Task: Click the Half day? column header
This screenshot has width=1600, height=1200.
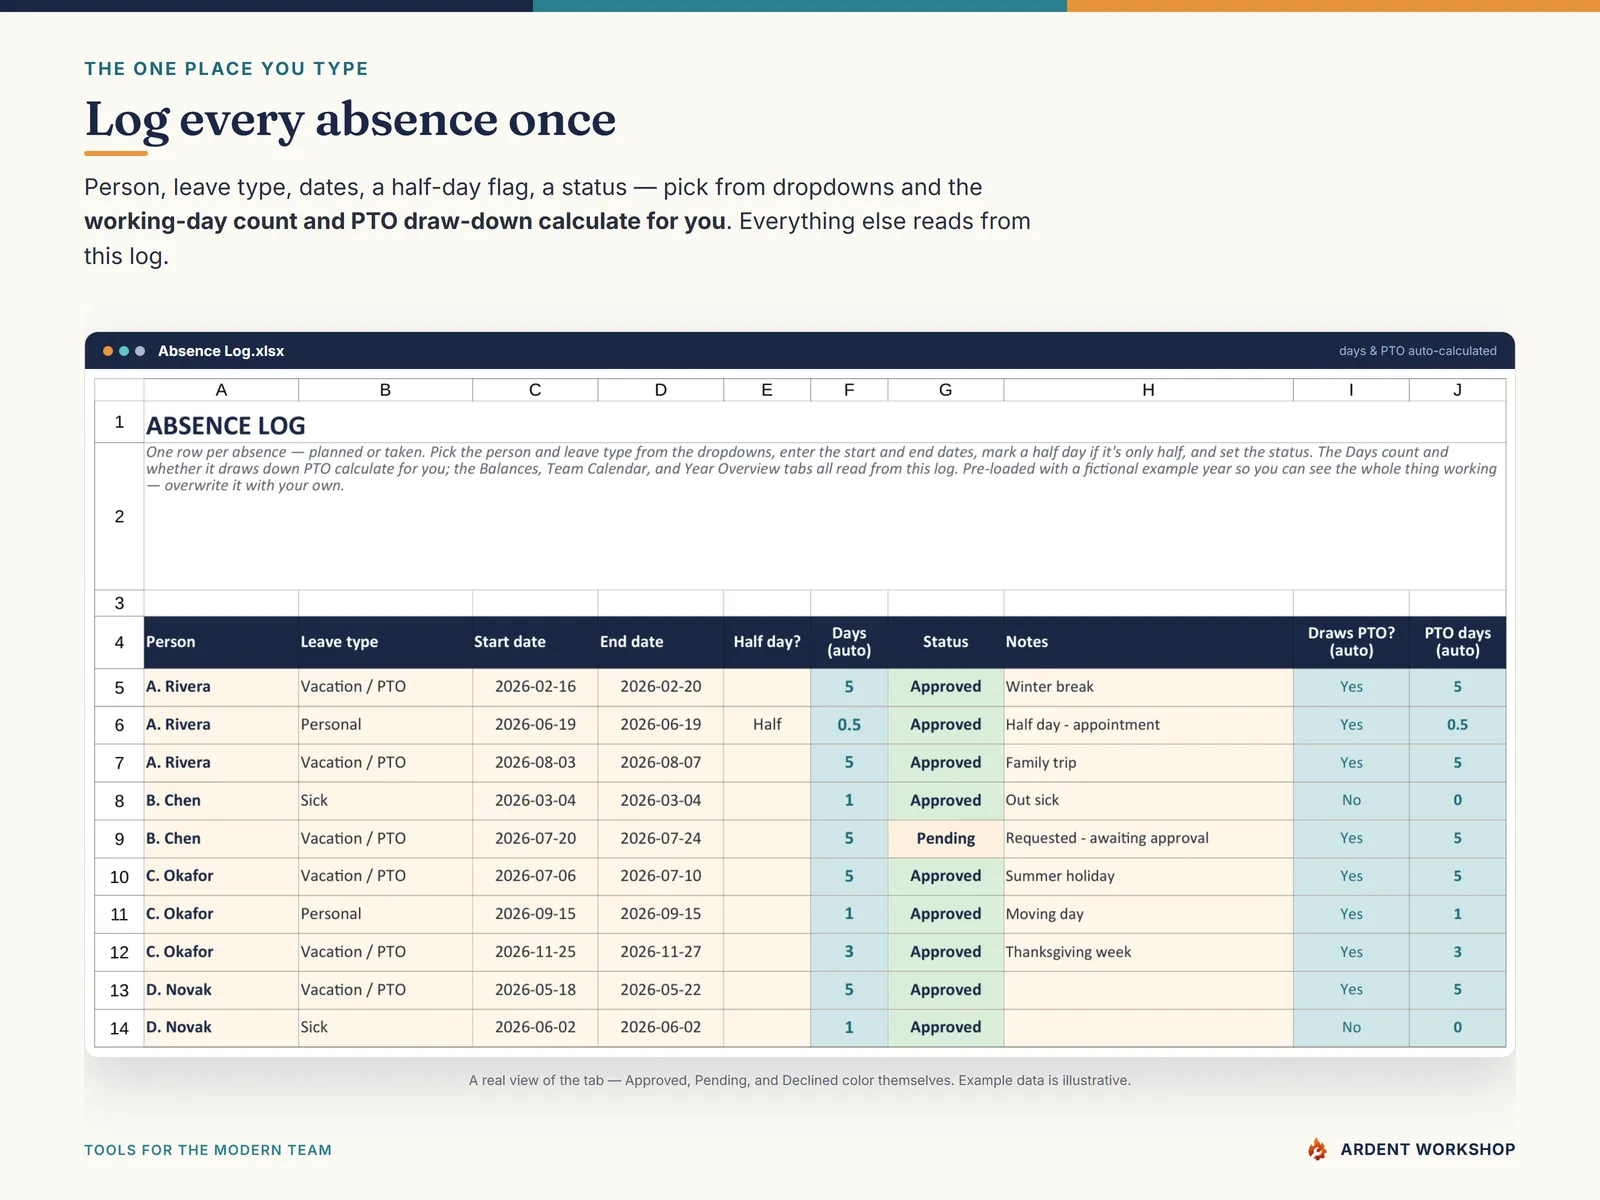Action: click(x=767, y=642)
